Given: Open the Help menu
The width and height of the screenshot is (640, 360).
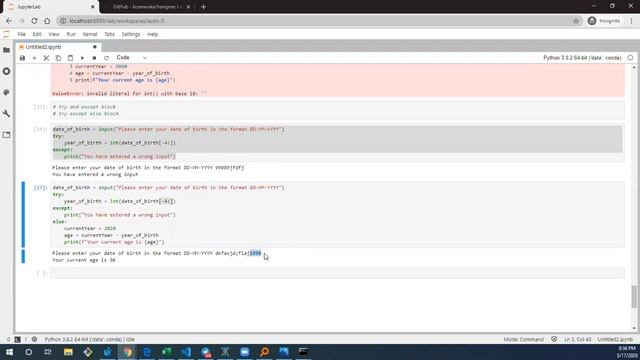Looking at the screenshot, I should tap(153, 34).
